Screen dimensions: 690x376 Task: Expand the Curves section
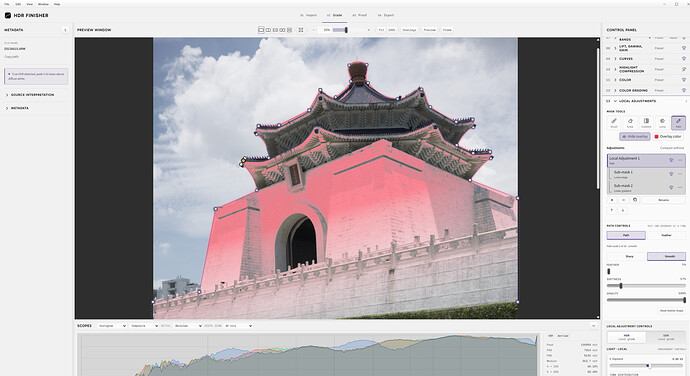pos(615,59)
